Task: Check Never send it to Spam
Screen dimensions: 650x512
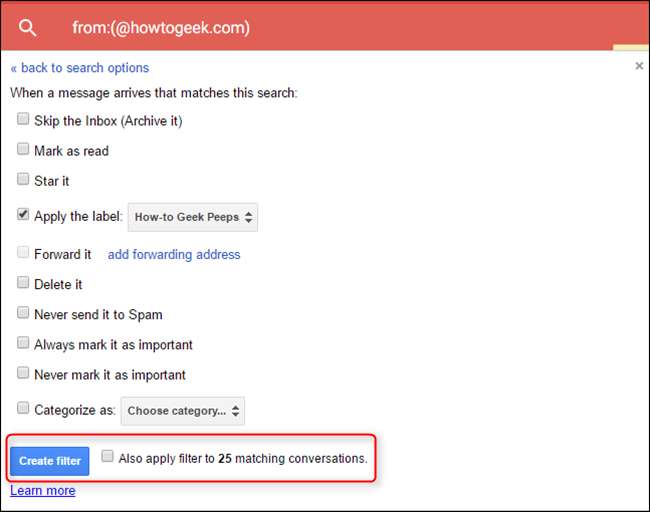Action: tap(23, 313)
